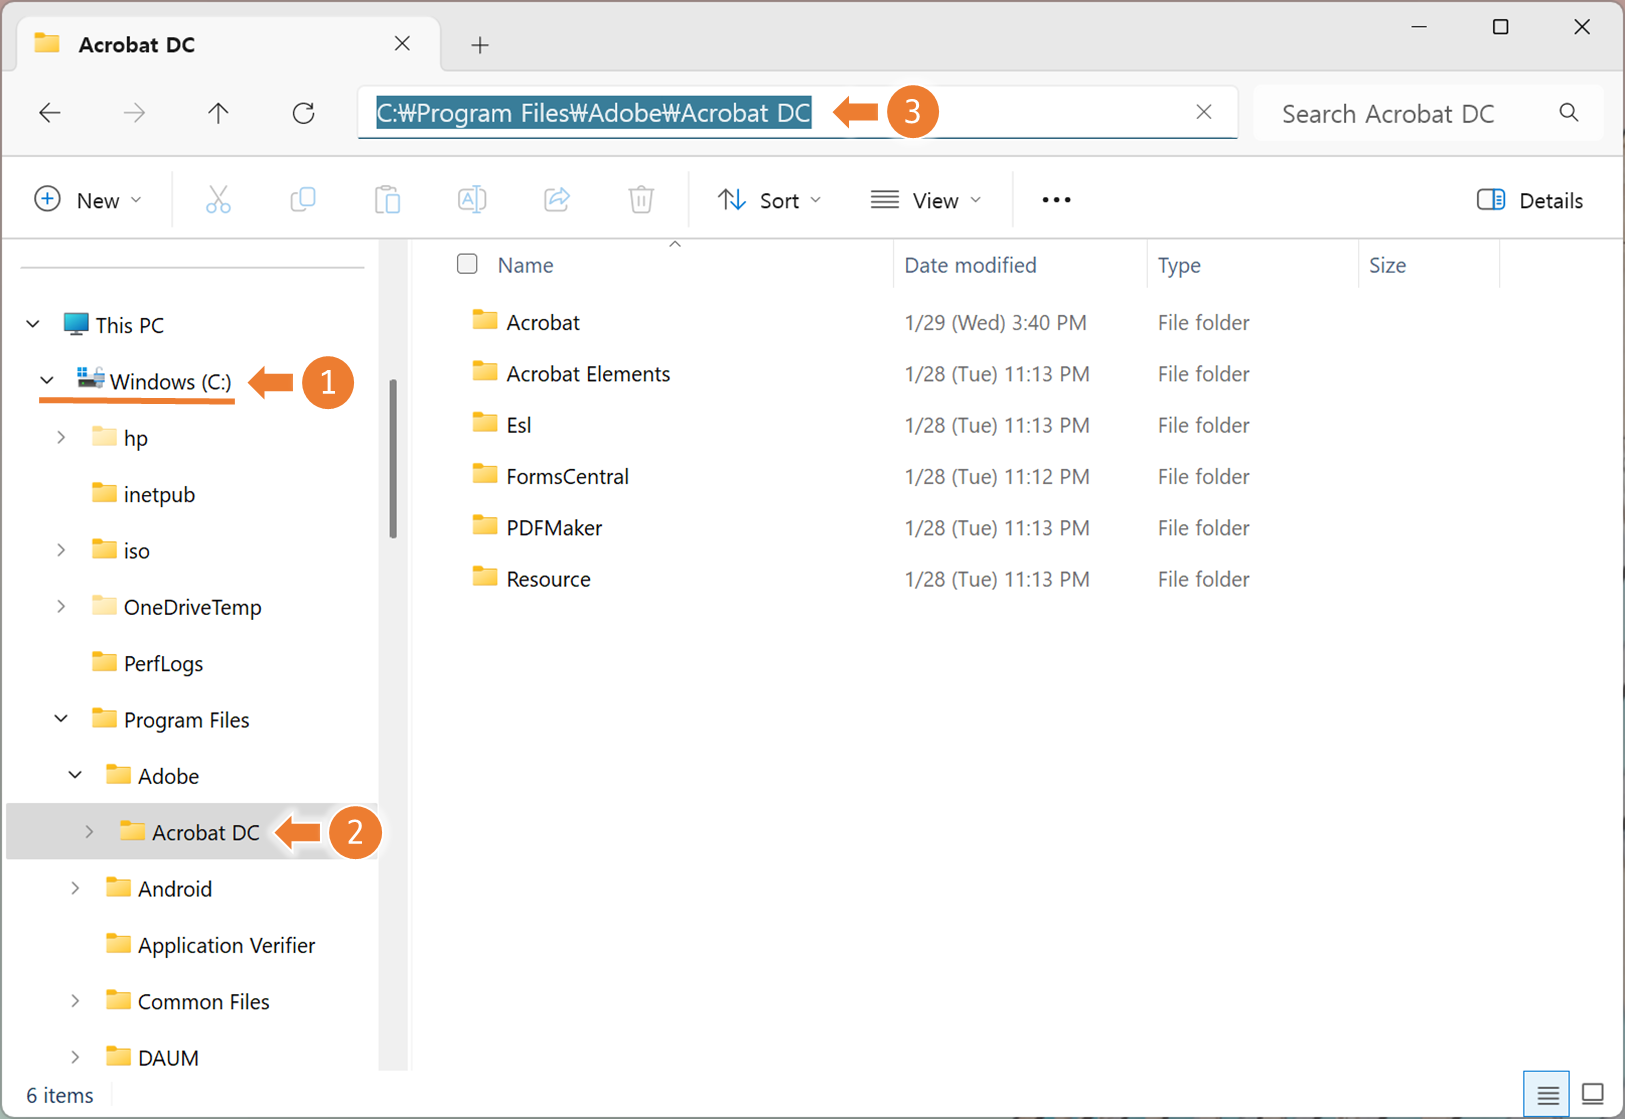Viewport: 1625px width, 1119px height.
Task: Toggle the Details pane
Action: coord(1529,200)
